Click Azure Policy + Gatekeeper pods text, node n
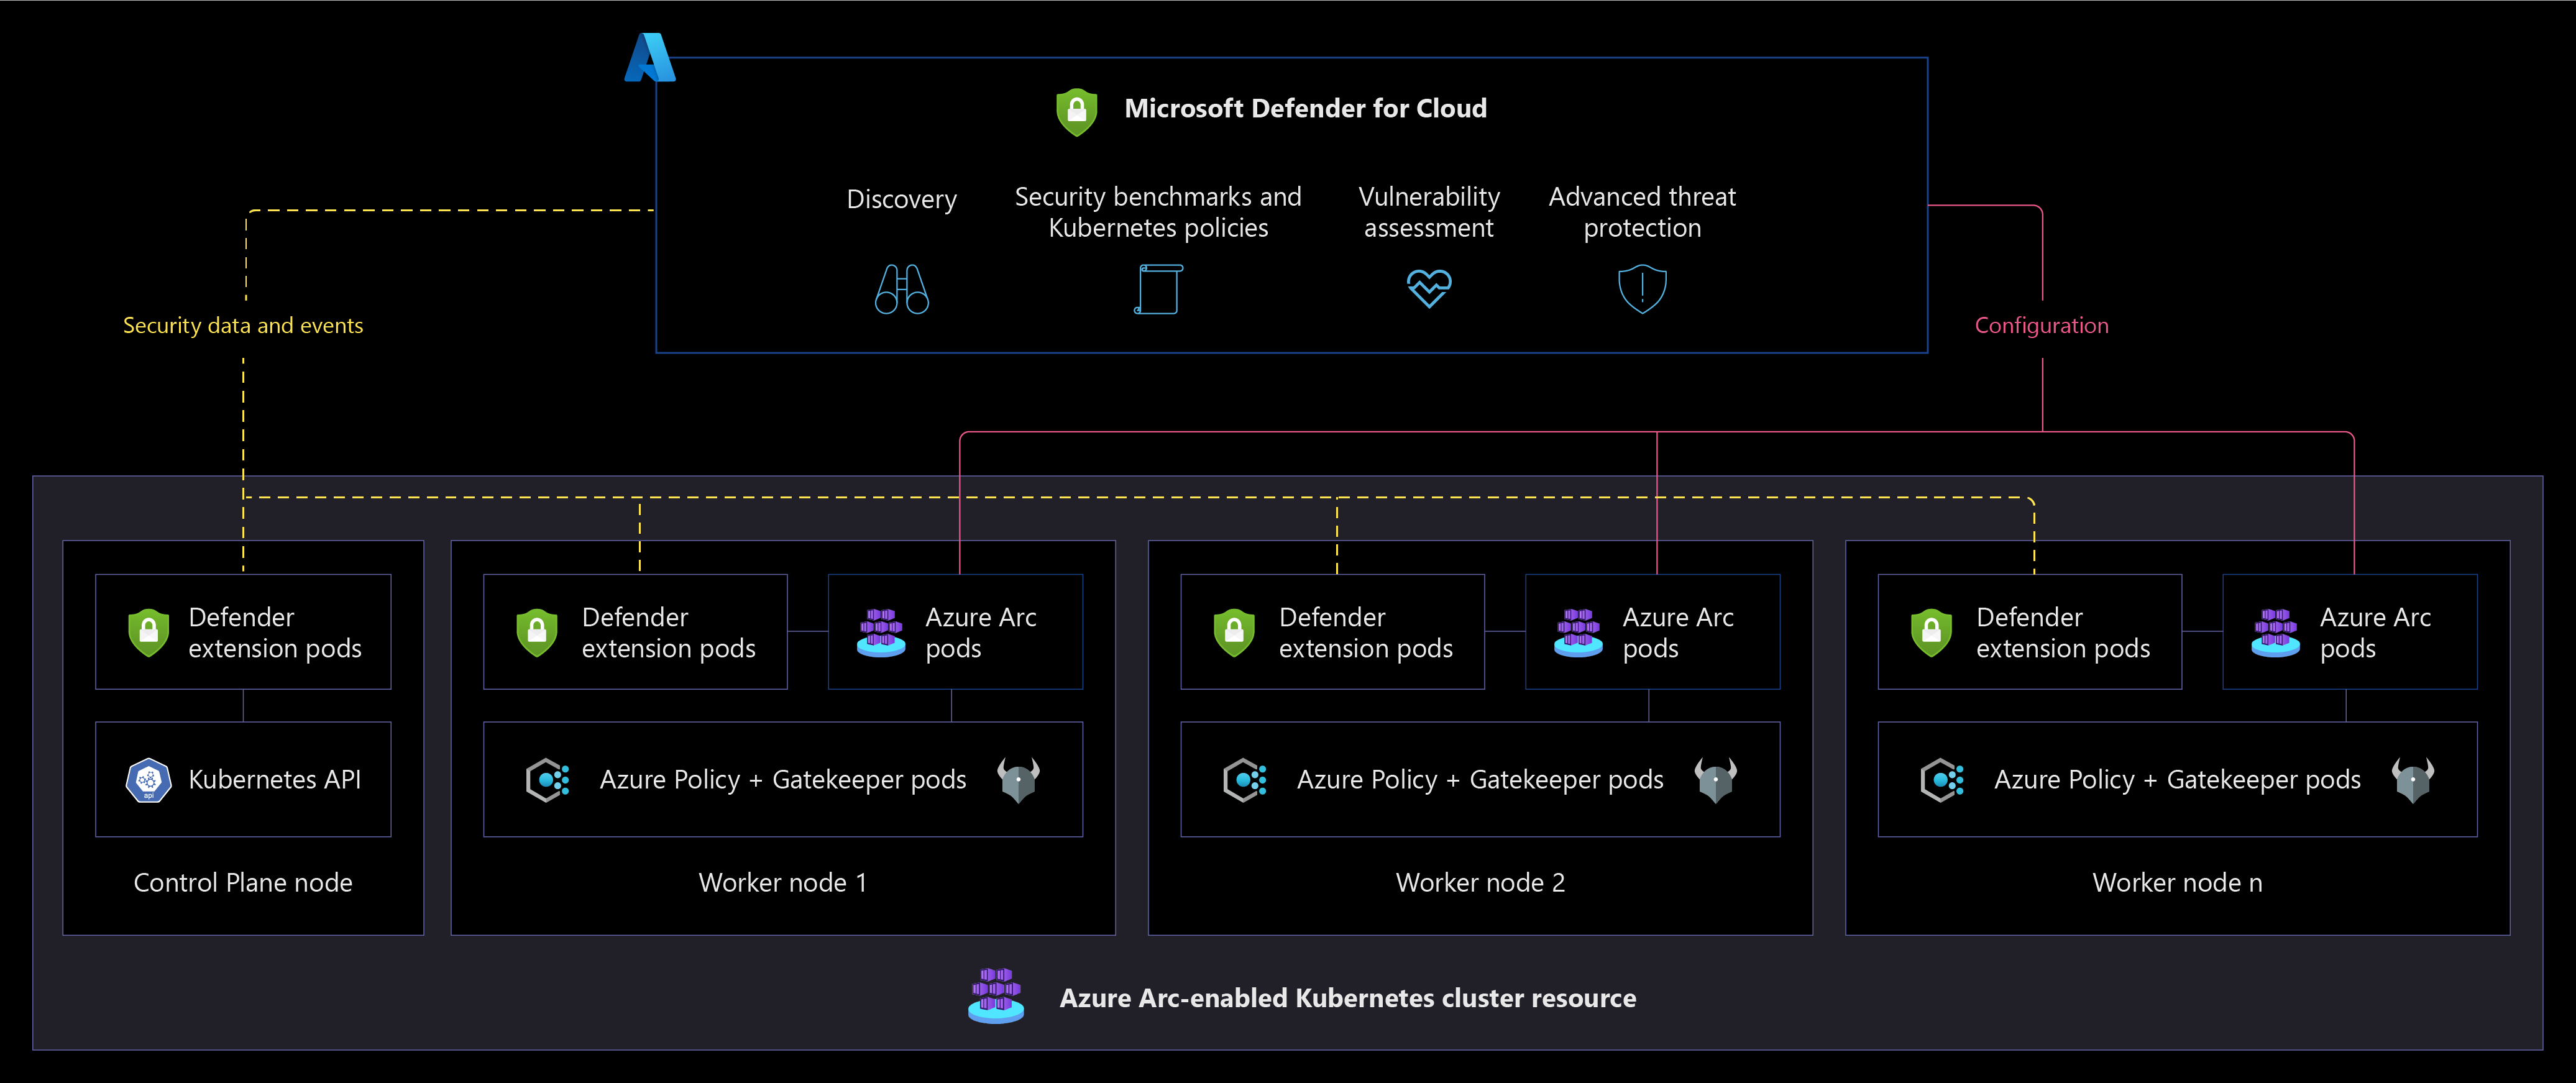 2177,780
